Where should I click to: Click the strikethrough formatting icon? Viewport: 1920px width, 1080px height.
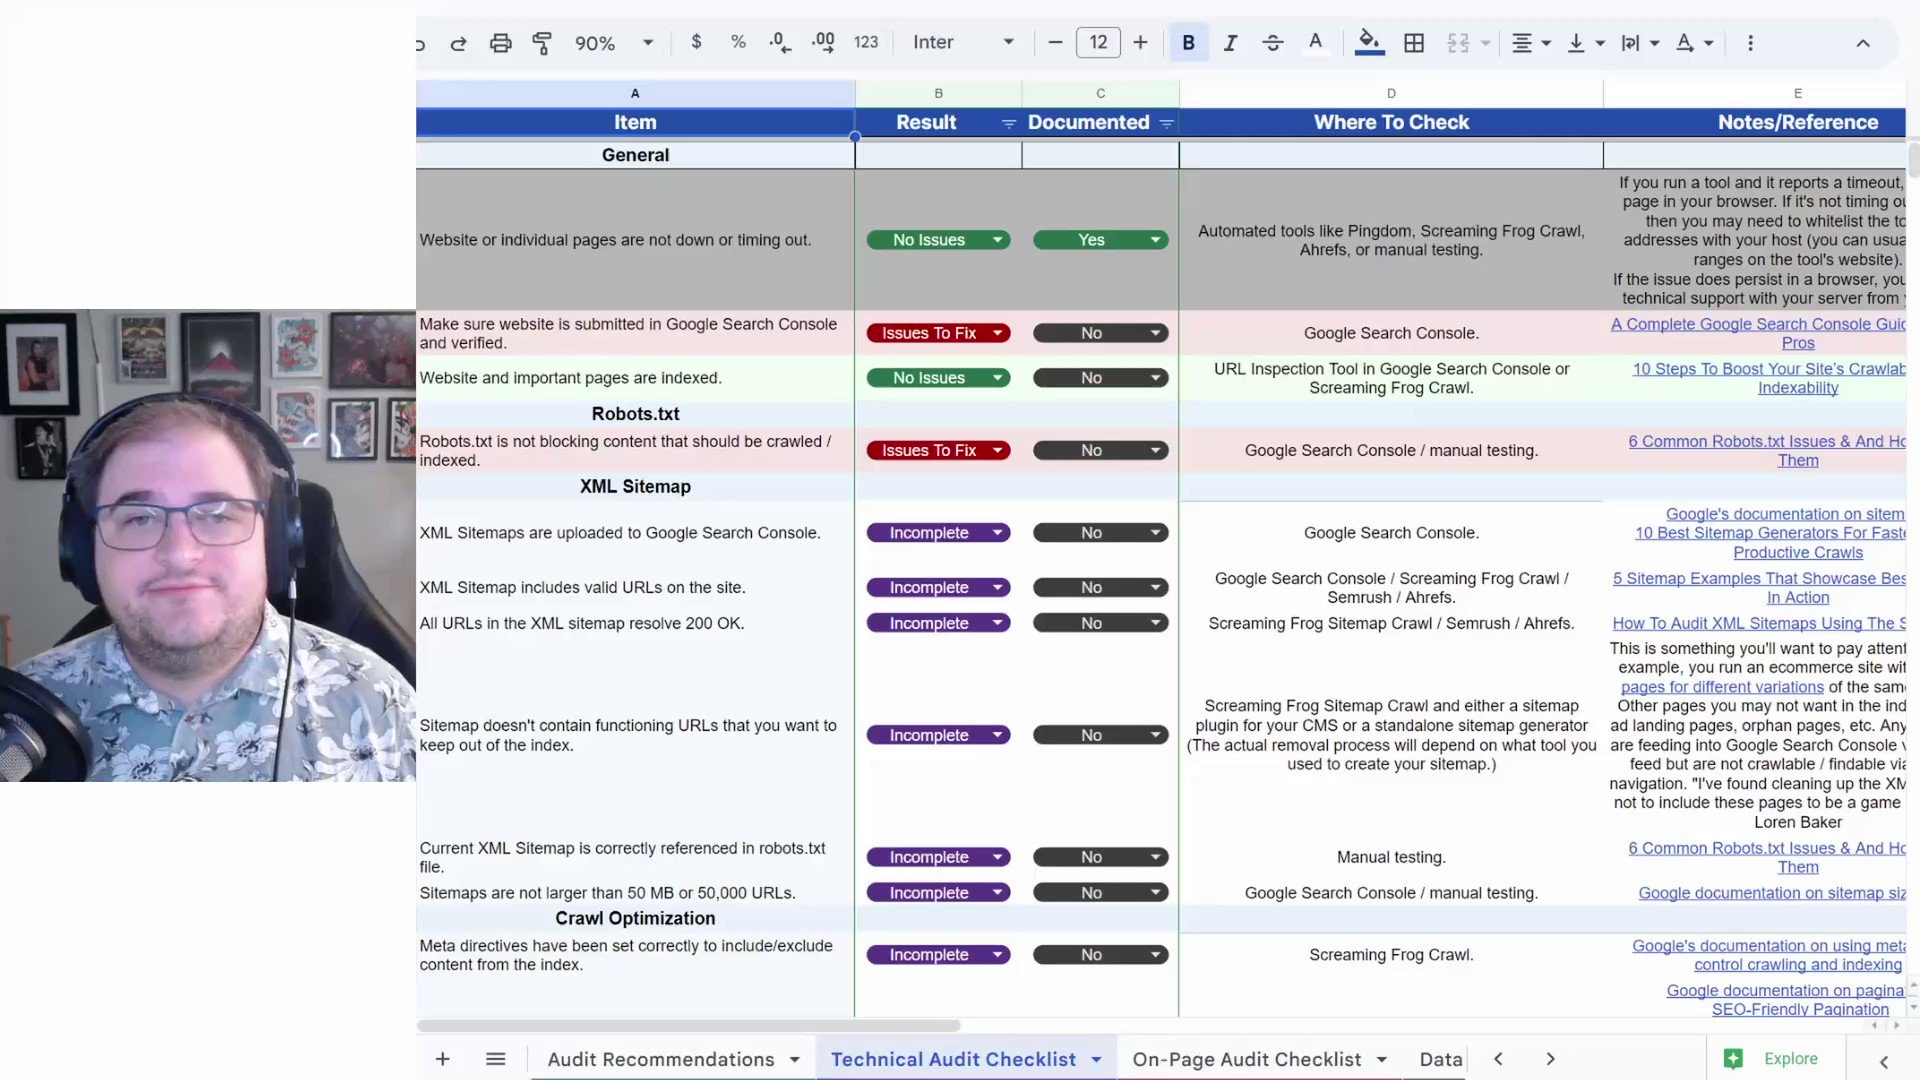1272,43
